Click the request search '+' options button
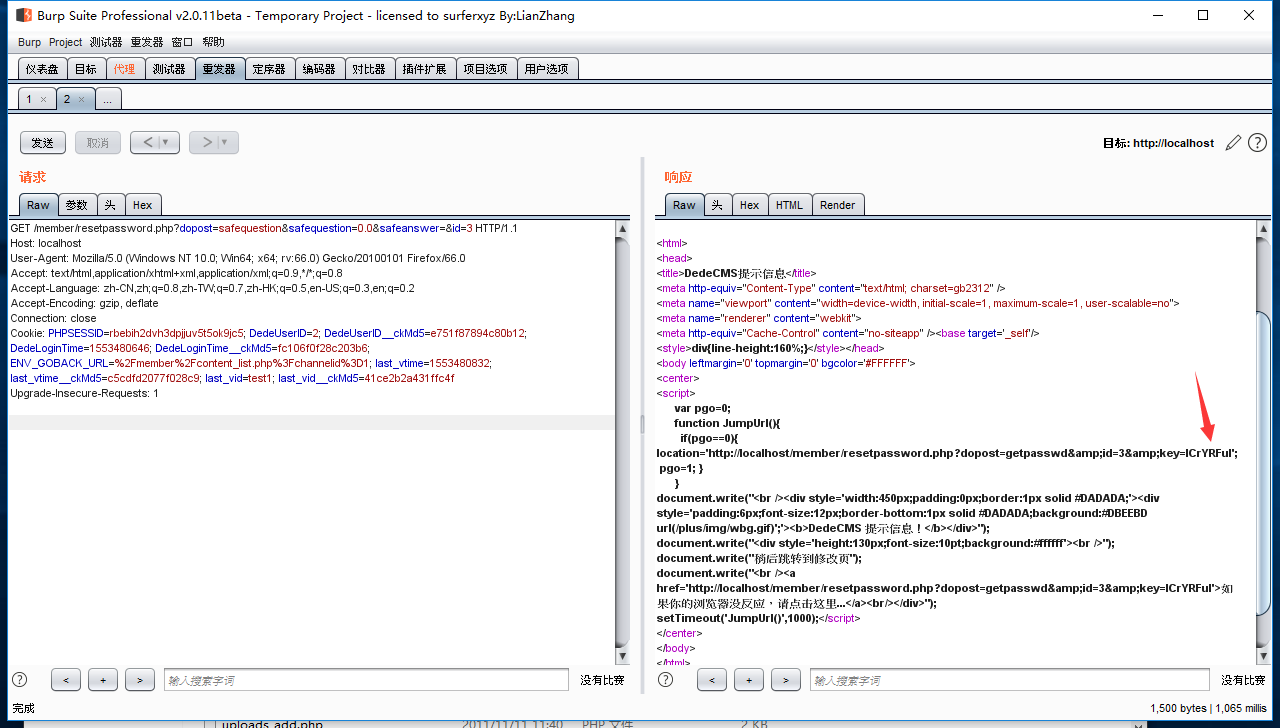The width and height of the screenshot is (1280, 728). tap(103, 680)
